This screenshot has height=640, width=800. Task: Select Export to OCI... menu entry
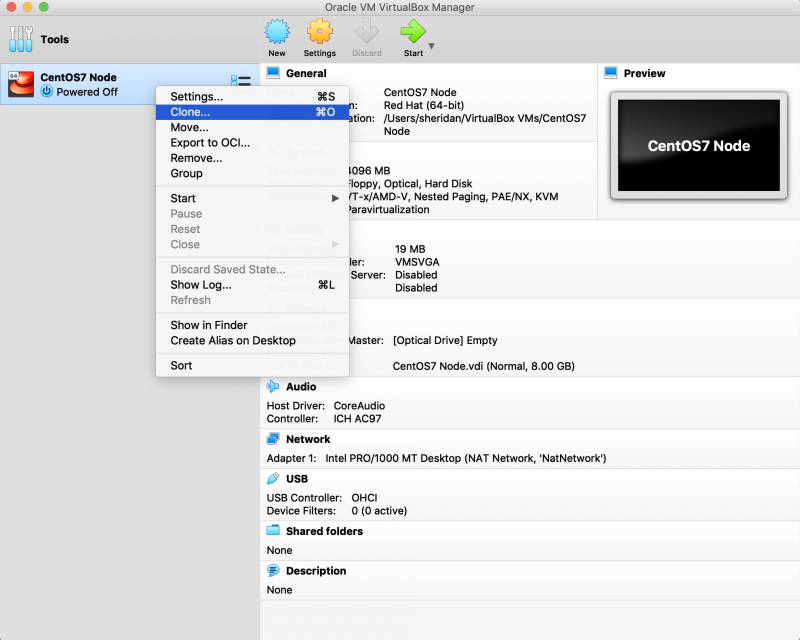[253, 143]
